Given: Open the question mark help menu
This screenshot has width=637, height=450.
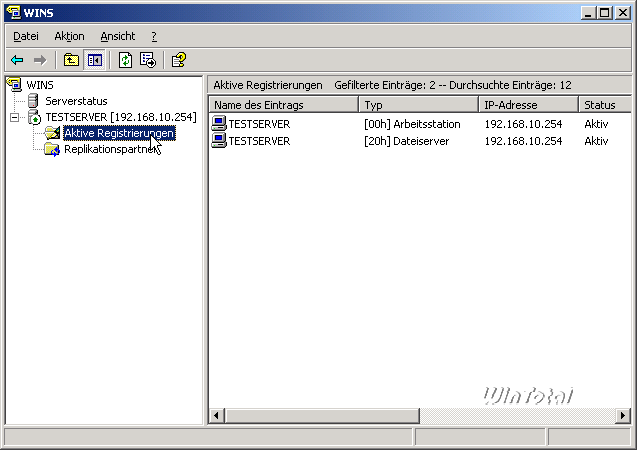Looking at the screenshot, I should tap(153, 36).
